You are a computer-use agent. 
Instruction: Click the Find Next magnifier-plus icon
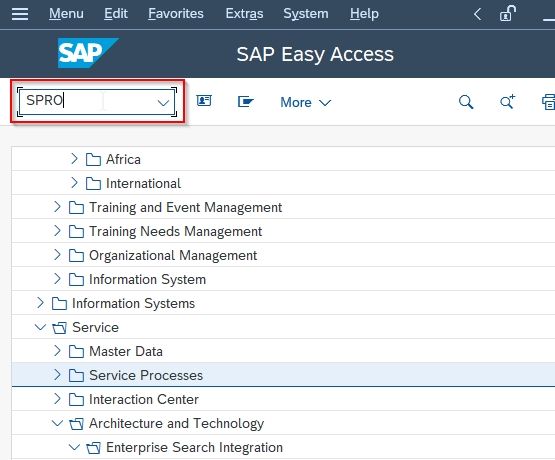coord(507,102)
